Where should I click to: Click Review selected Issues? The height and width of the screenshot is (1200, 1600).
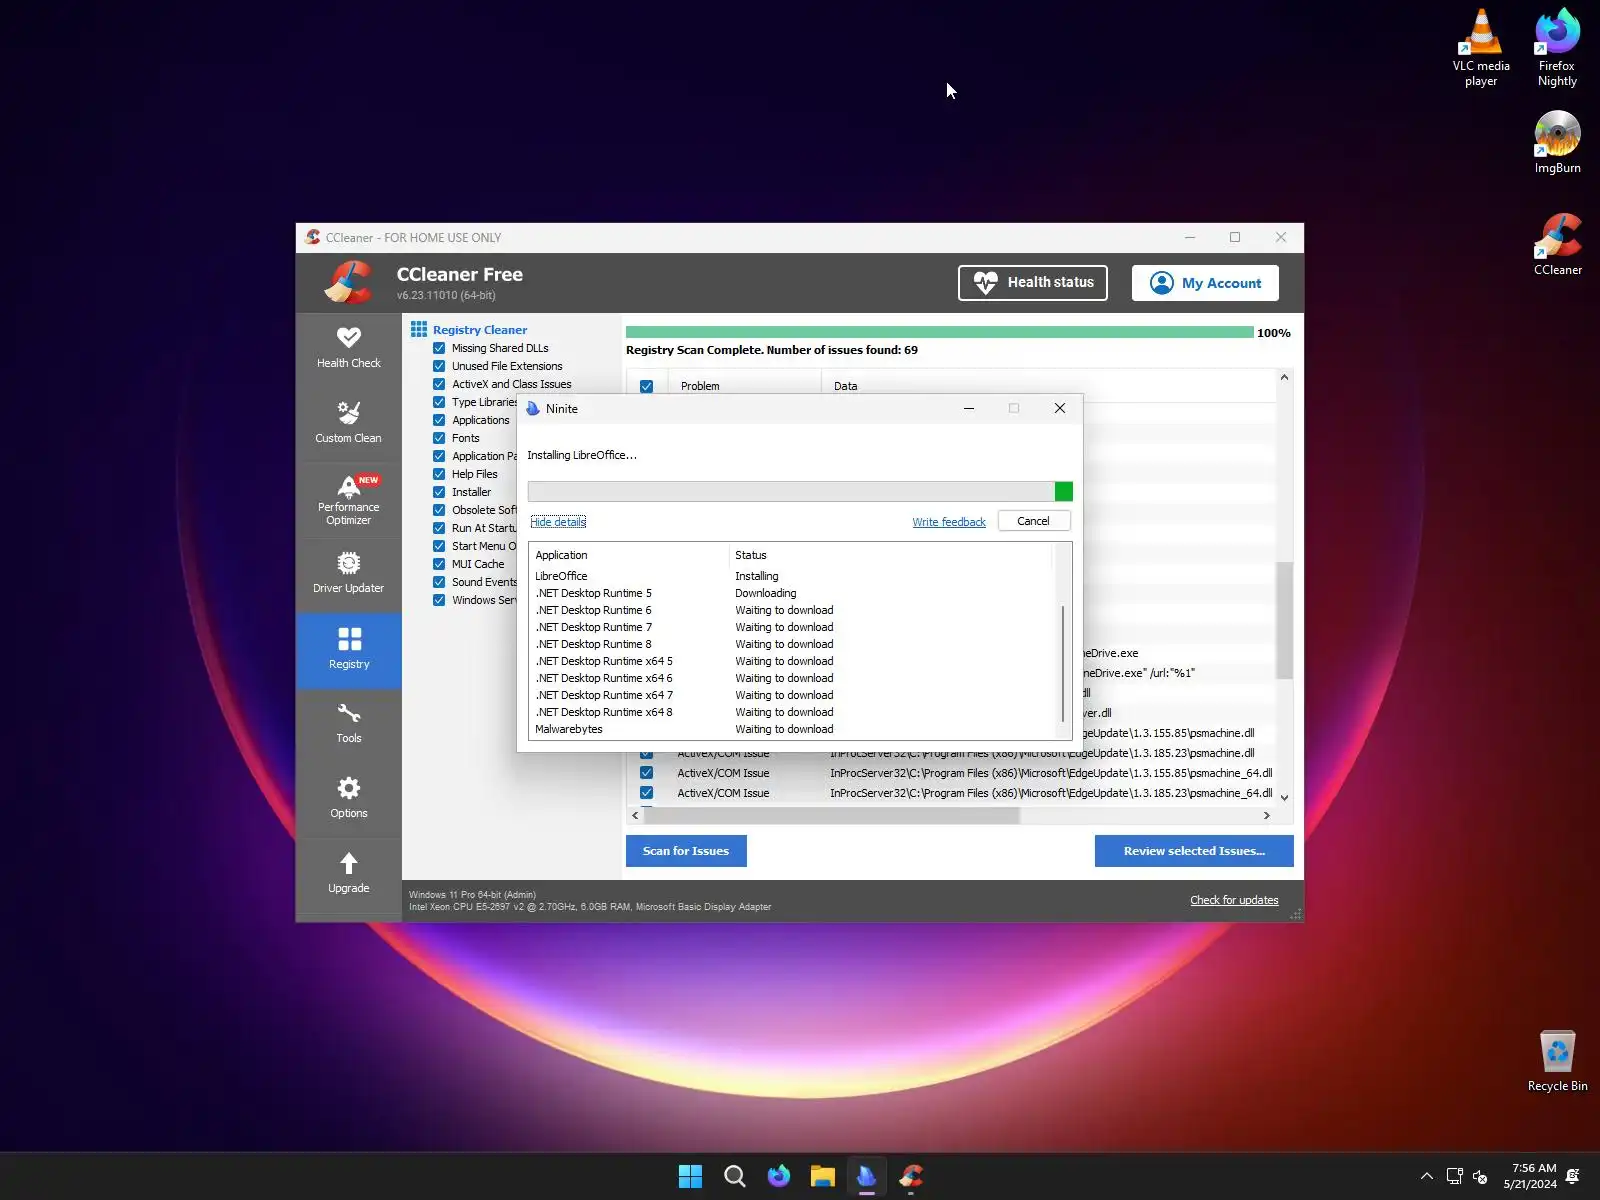coord(1194,851)
